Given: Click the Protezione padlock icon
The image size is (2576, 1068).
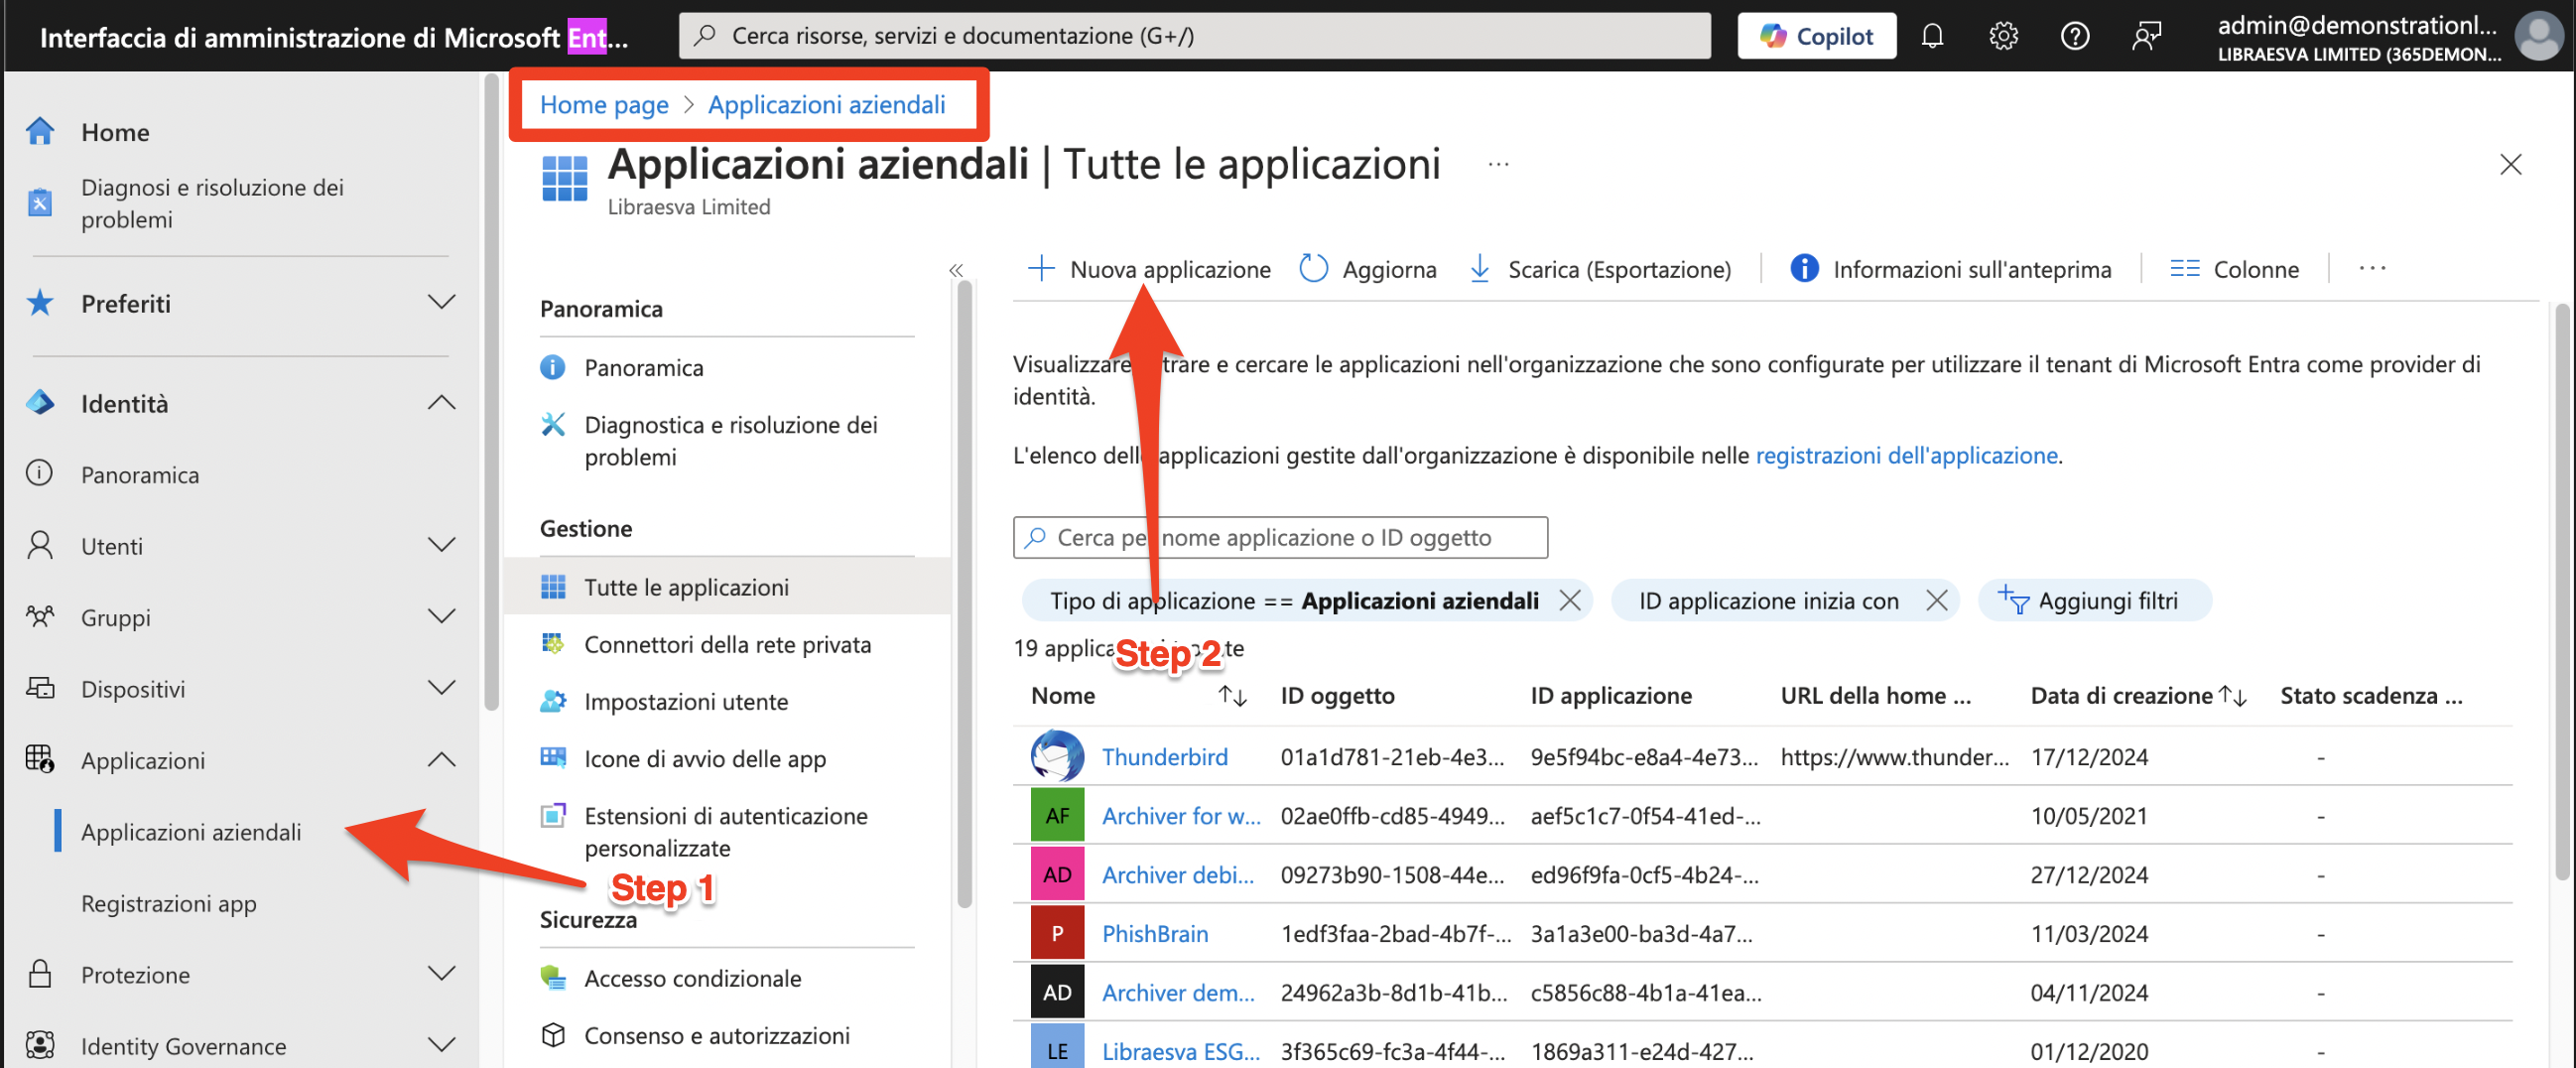Looking at the screenshot, I should (40, 974).
